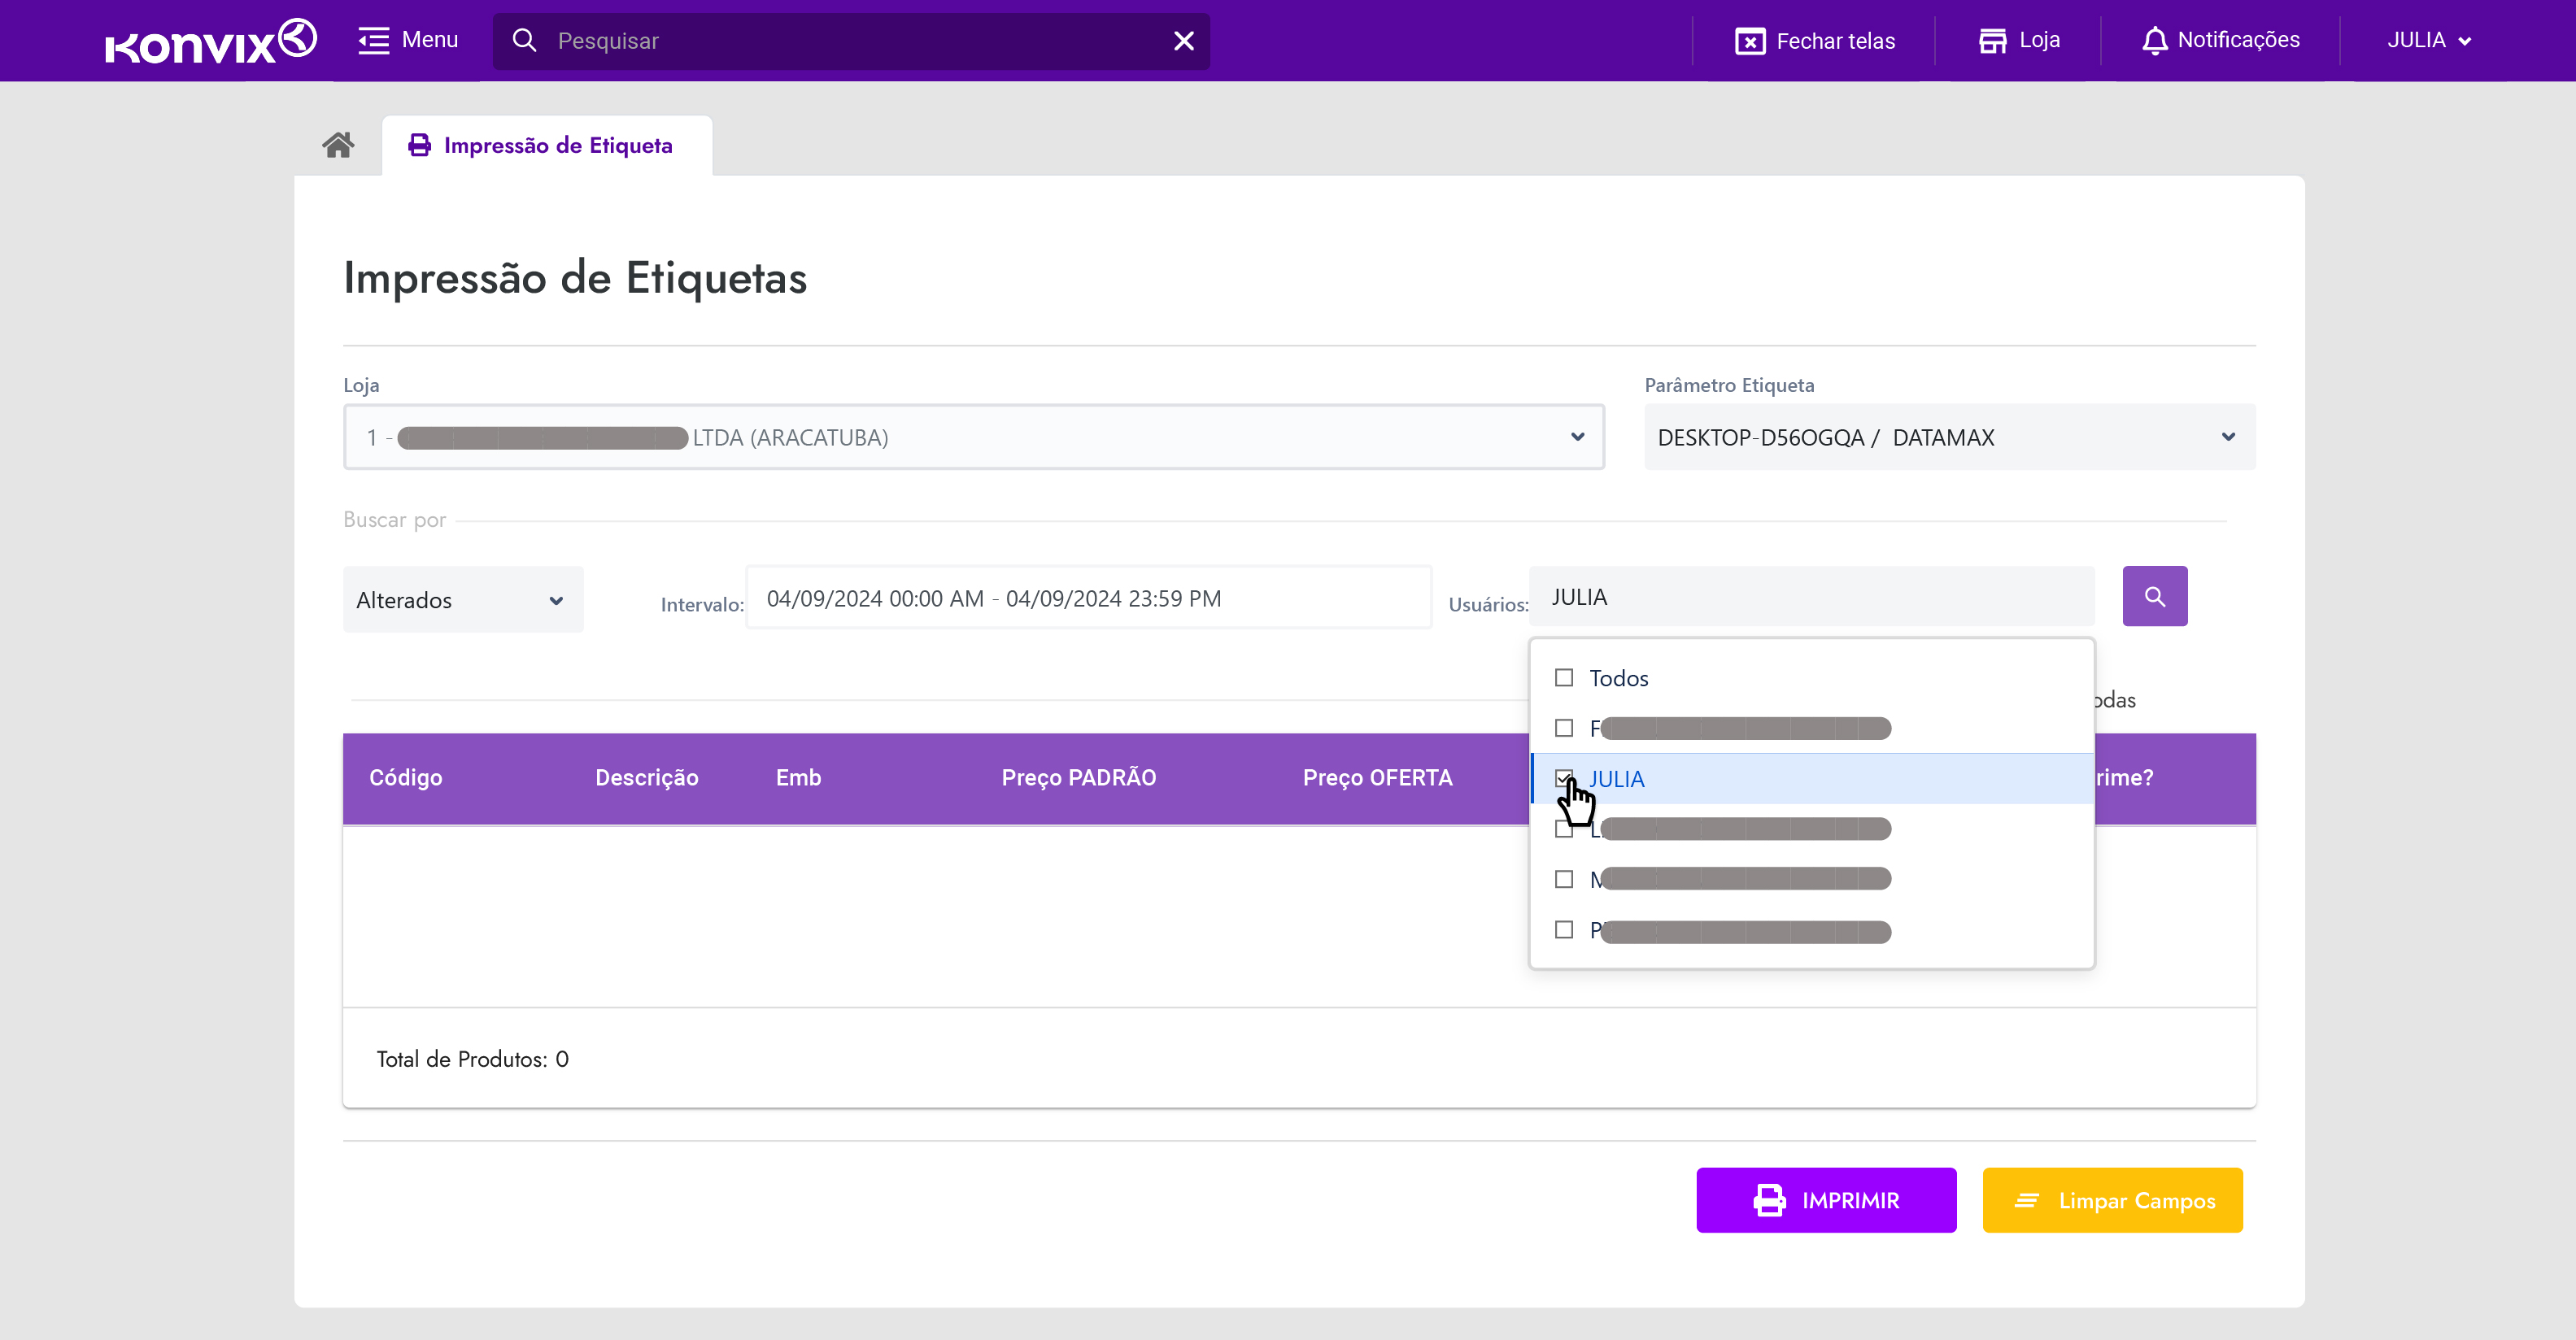Click the Loja store icon
2576x1340 pixels.
[1992, 41]
